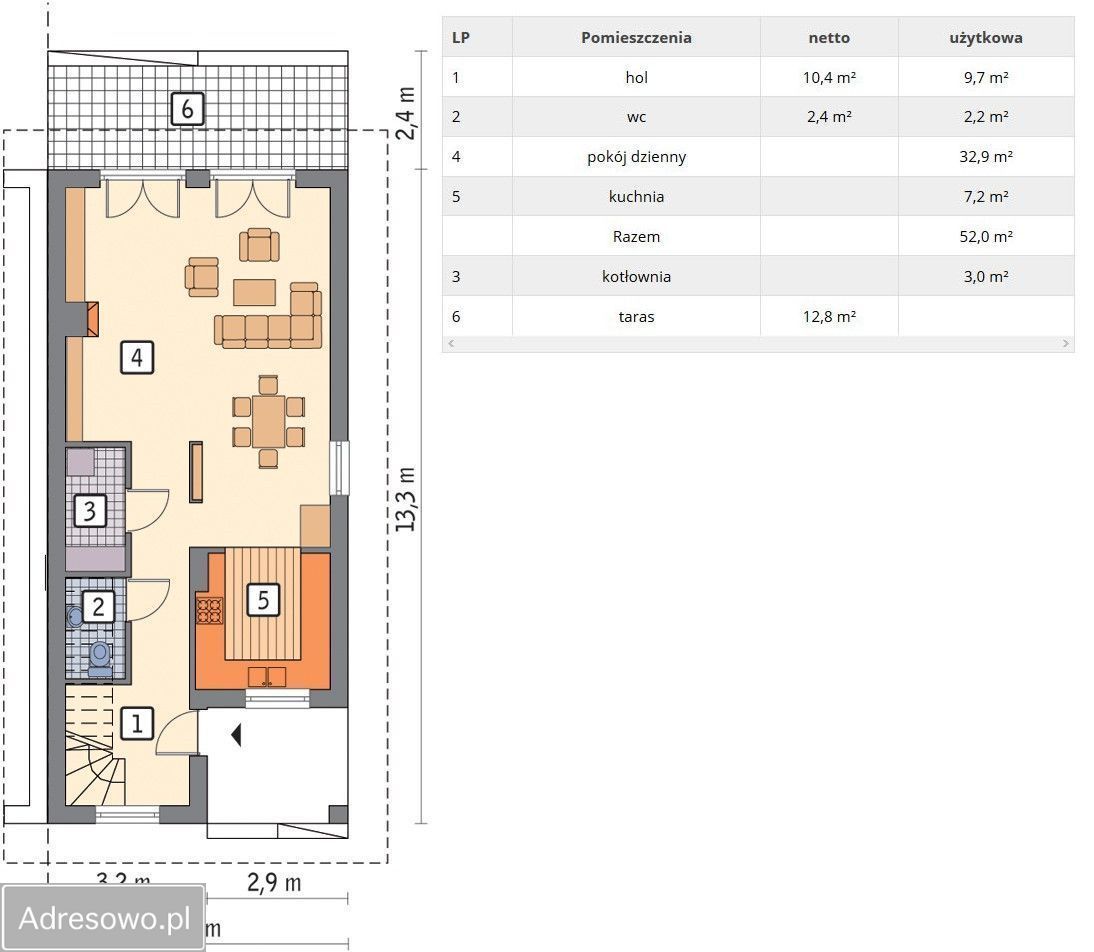
Task: Click the kitchen stove burners symbol
Action: point(209,611)
